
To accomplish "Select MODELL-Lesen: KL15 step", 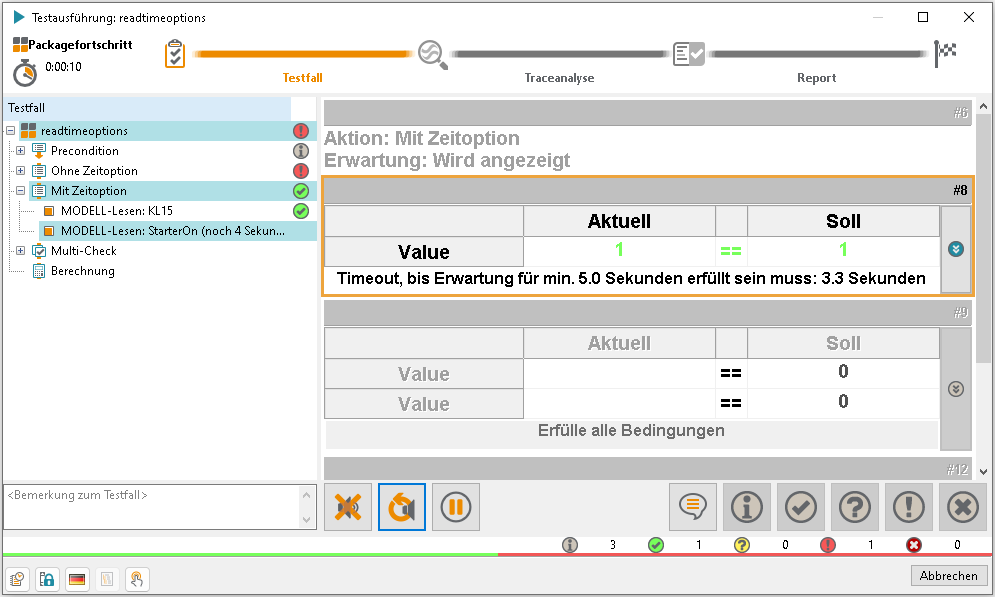I will pyautogui.click(x=117, y=211).
